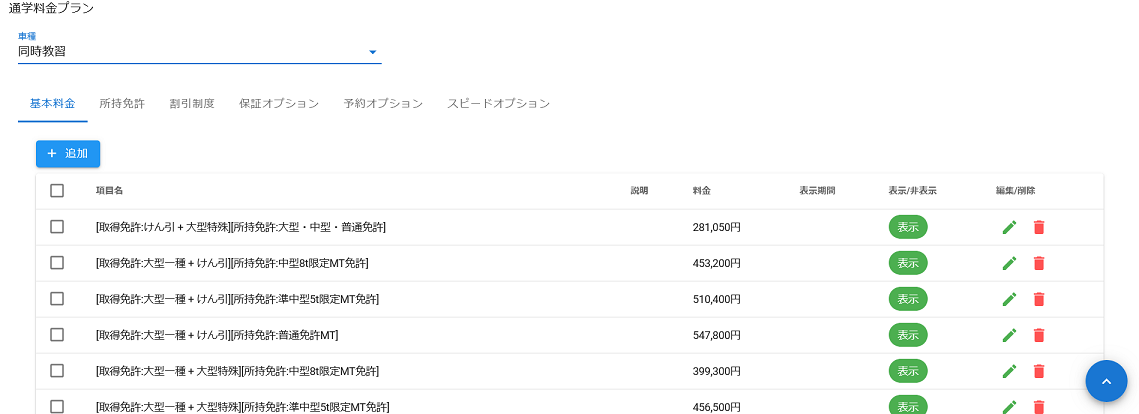Delete the 281,050円 row with trash icon
This screenshot has height=414, width=1139.
pos(1039,227)
